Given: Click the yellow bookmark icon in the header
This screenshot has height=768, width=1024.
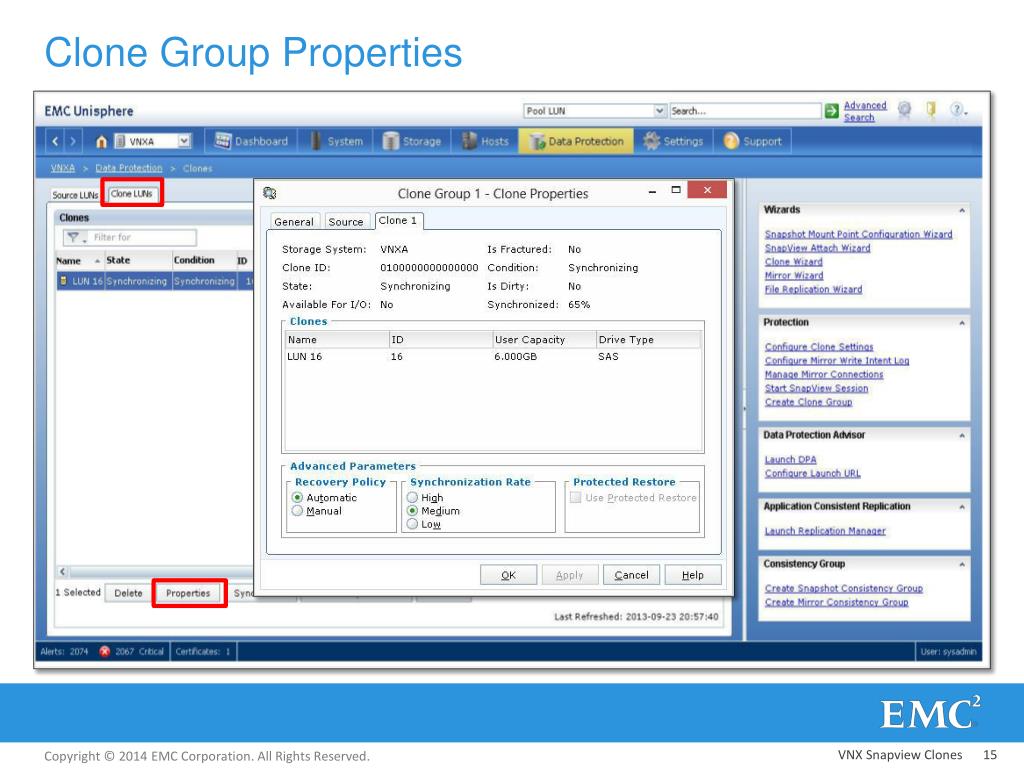Looking at the screenshot, I should coord(931,110).
